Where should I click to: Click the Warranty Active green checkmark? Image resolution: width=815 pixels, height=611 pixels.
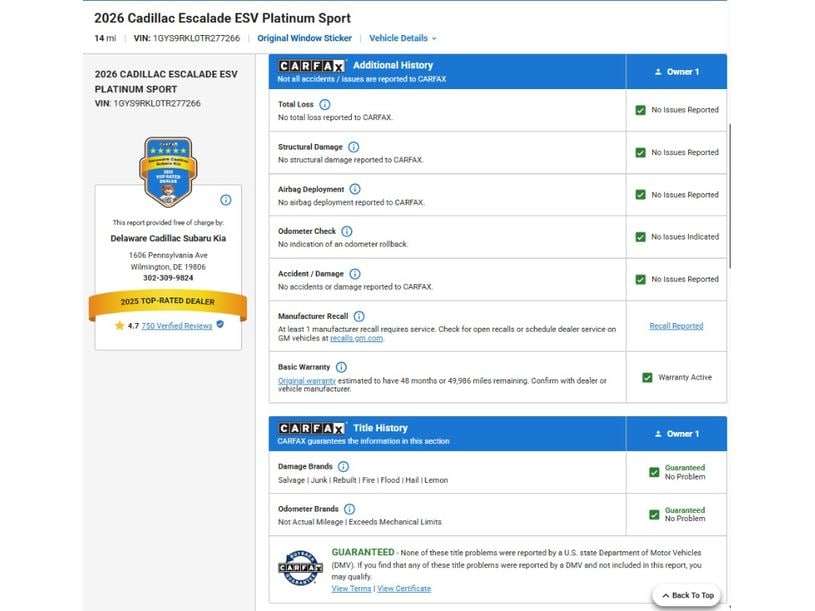click(x=647, y=378)
